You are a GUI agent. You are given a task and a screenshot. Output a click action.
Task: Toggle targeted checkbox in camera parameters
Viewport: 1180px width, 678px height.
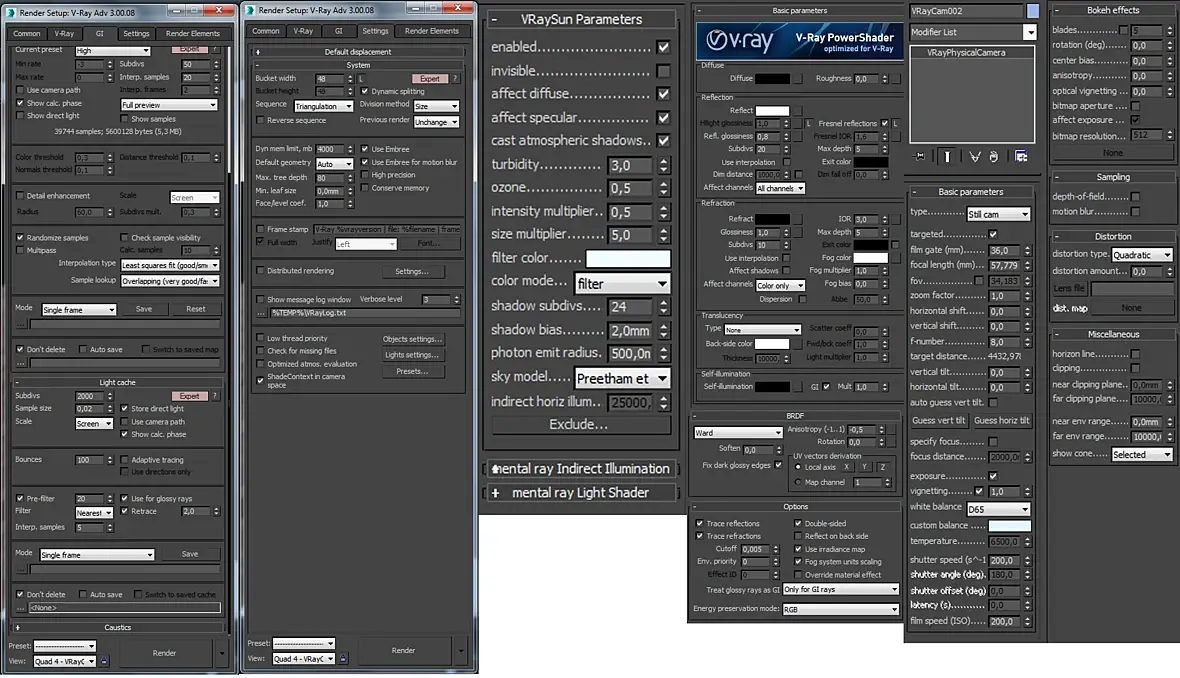tap(993, 234)
